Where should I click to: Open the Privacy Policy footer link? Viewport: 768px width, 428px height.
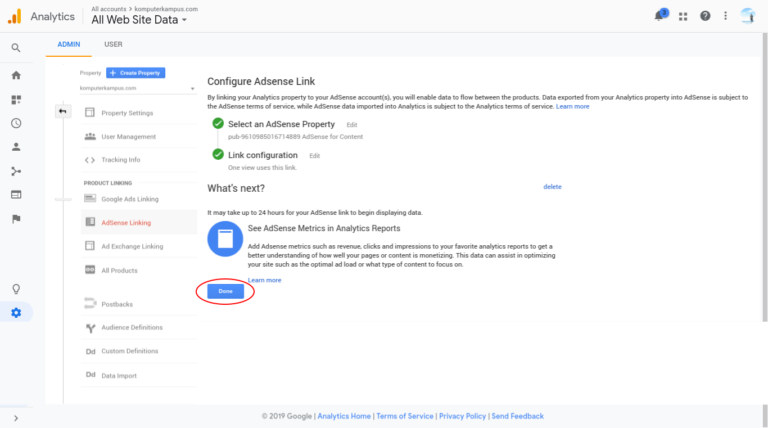(x=462, y=416)
